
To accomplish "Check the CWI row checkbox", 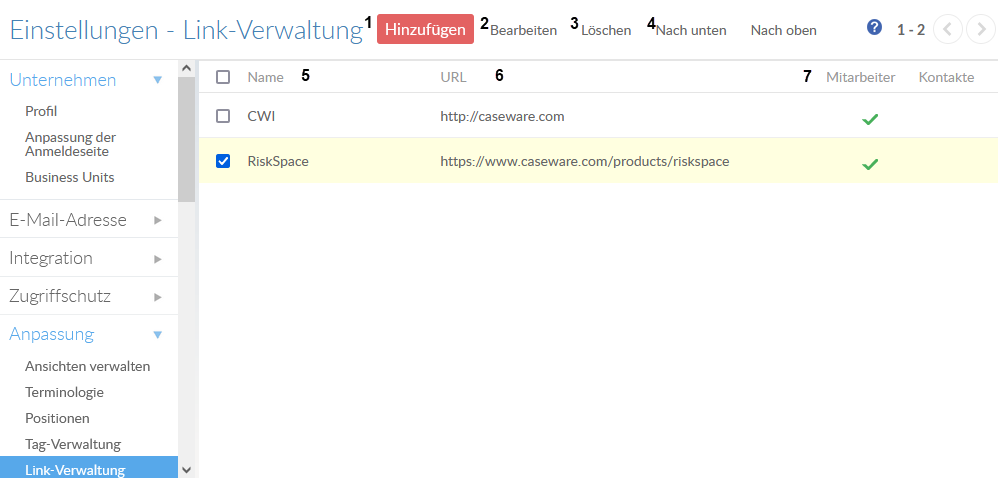I will pyautogui.click(x=223, y=116).
